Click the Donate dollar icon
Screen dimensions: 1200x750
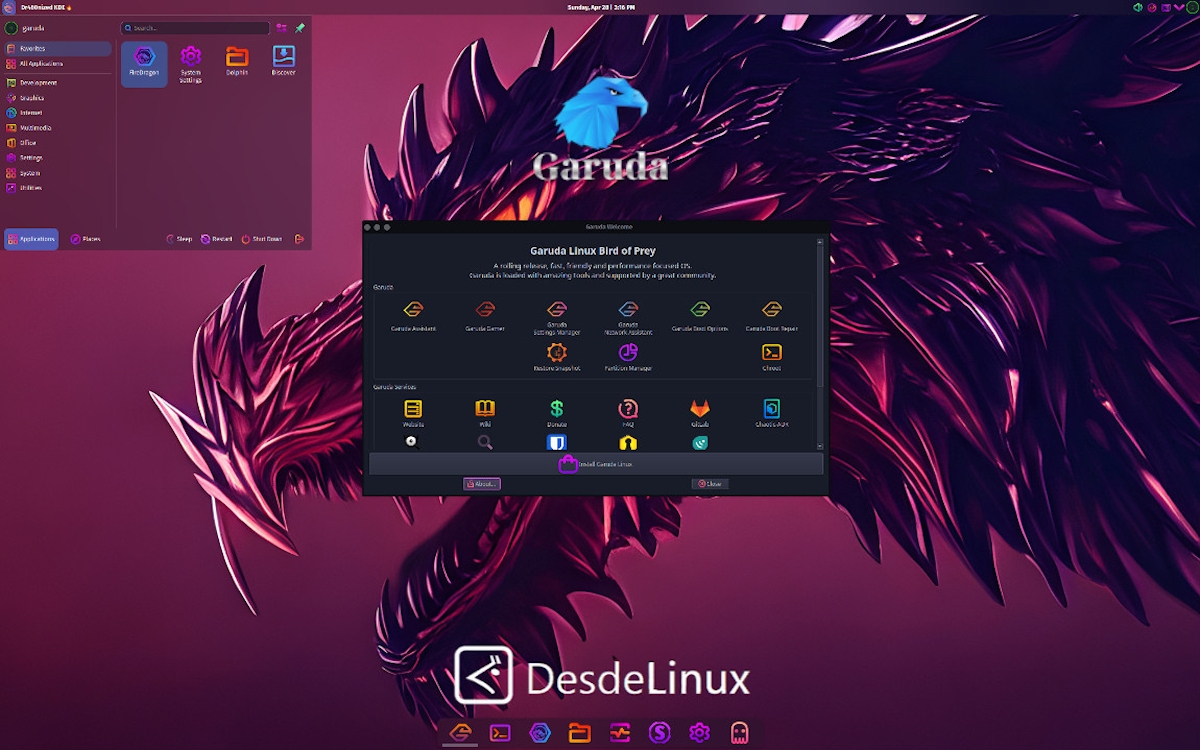tap(557, 409)
